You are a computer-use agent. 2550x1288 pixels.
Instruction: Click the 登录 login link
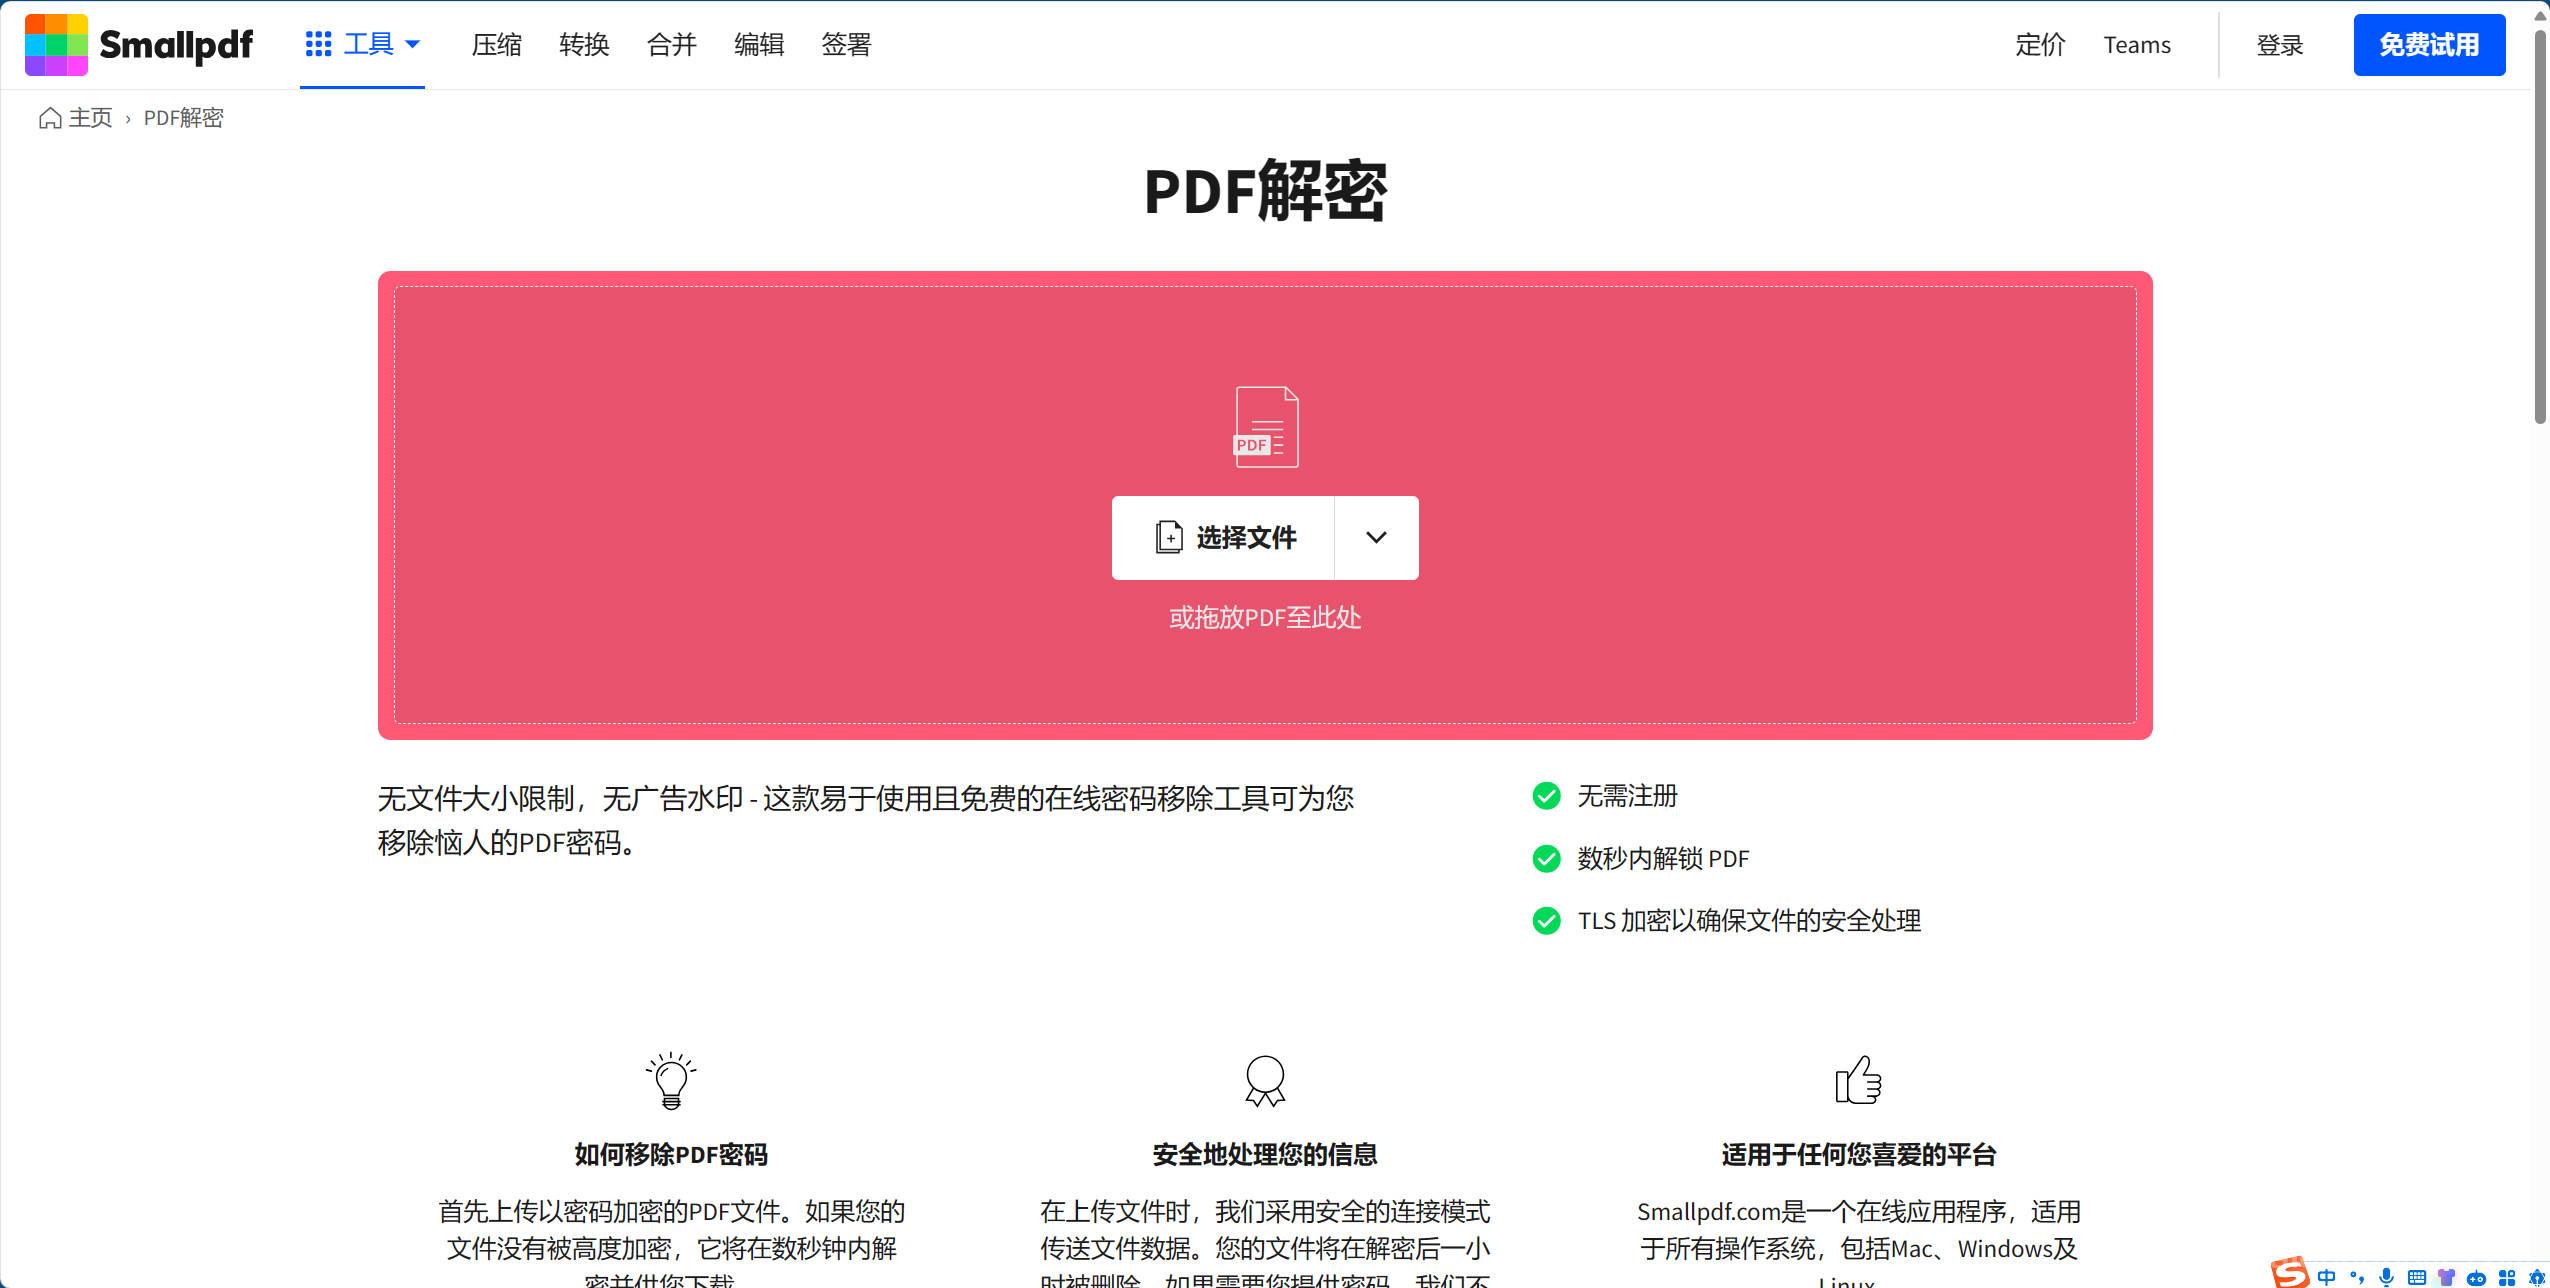(x=2280, y=45)
